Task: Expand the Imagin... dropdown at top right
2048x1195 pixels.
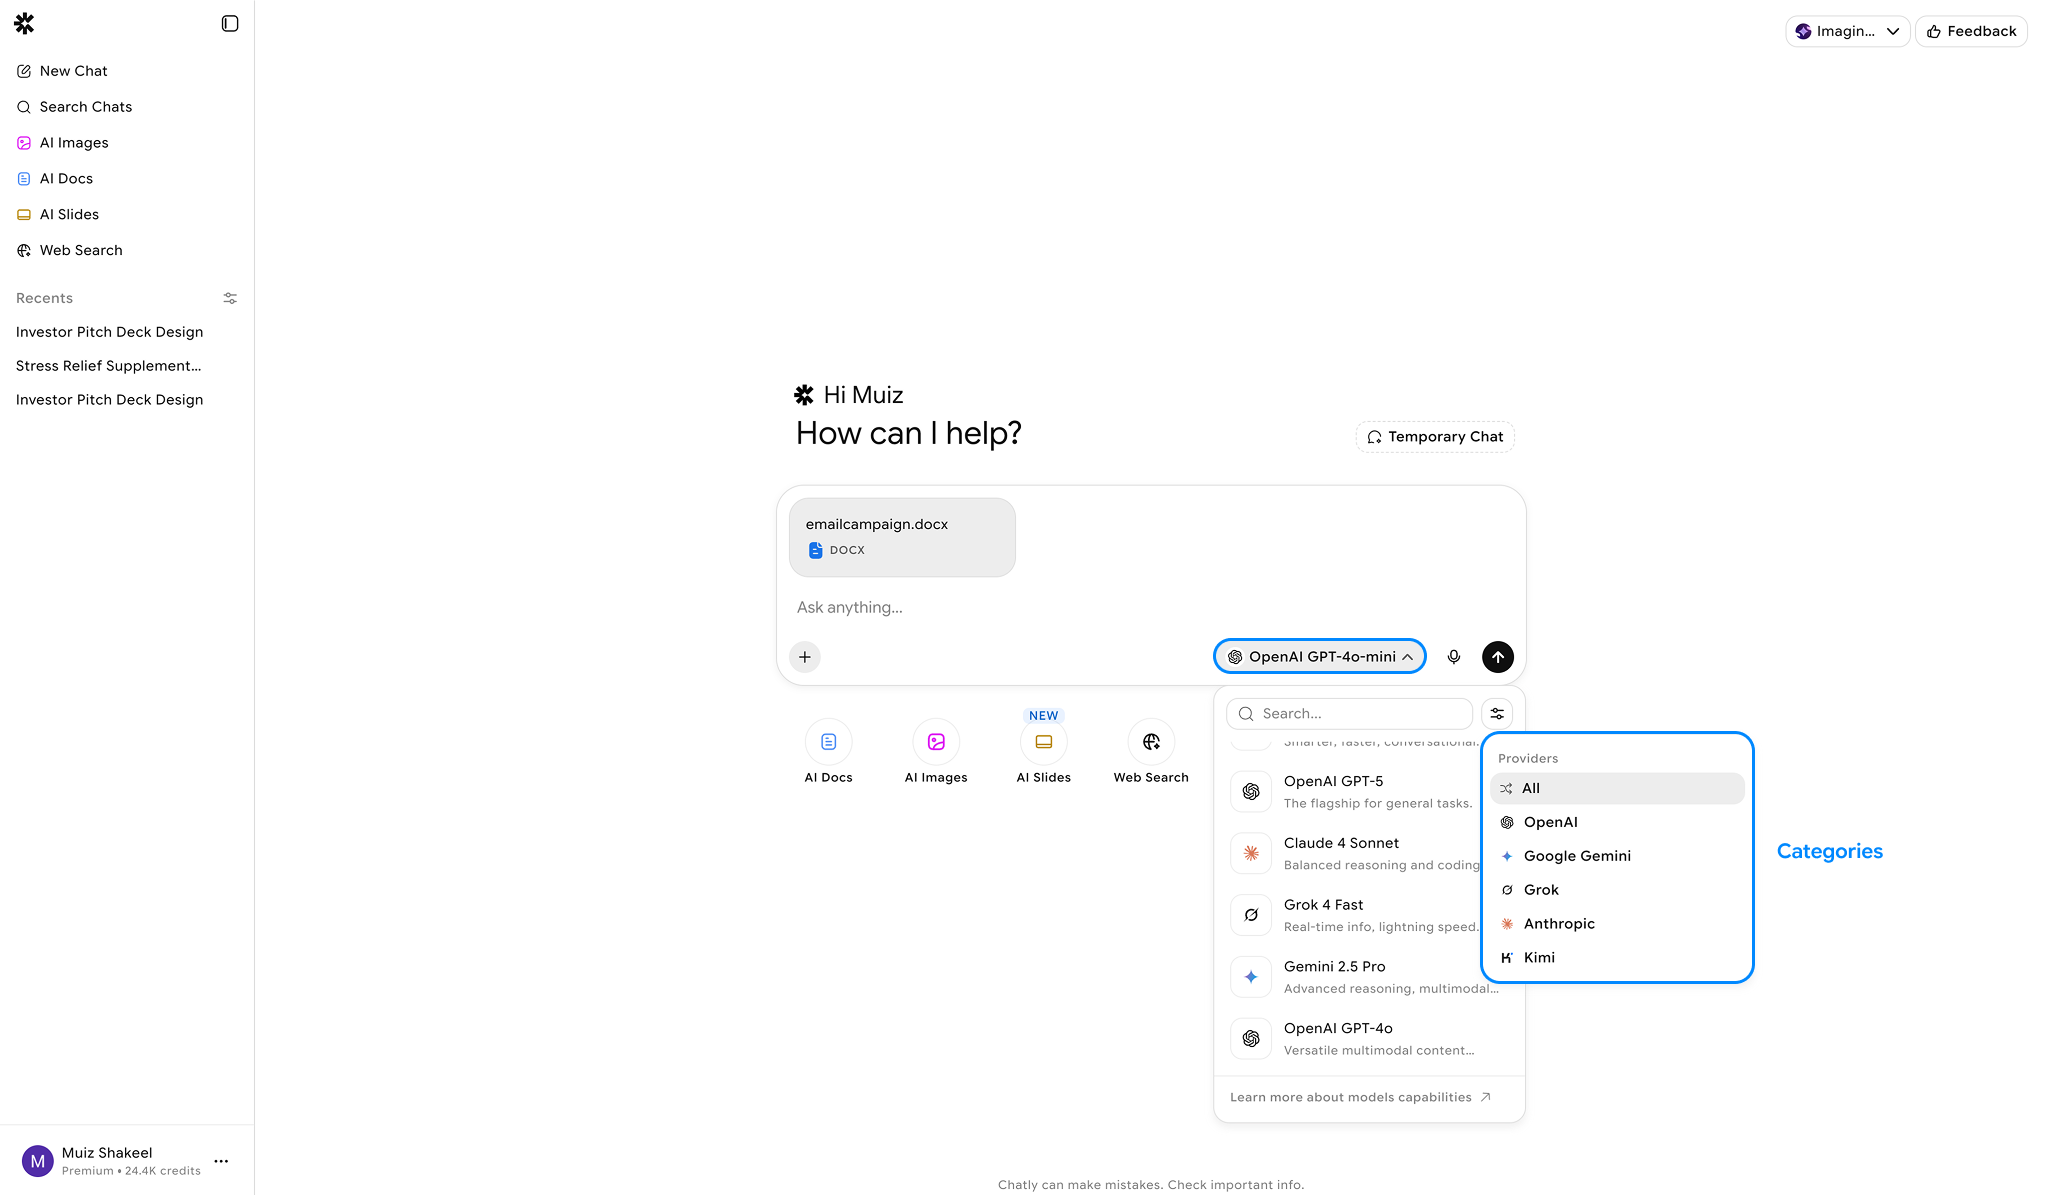Action: click(x=1847, y=31)
